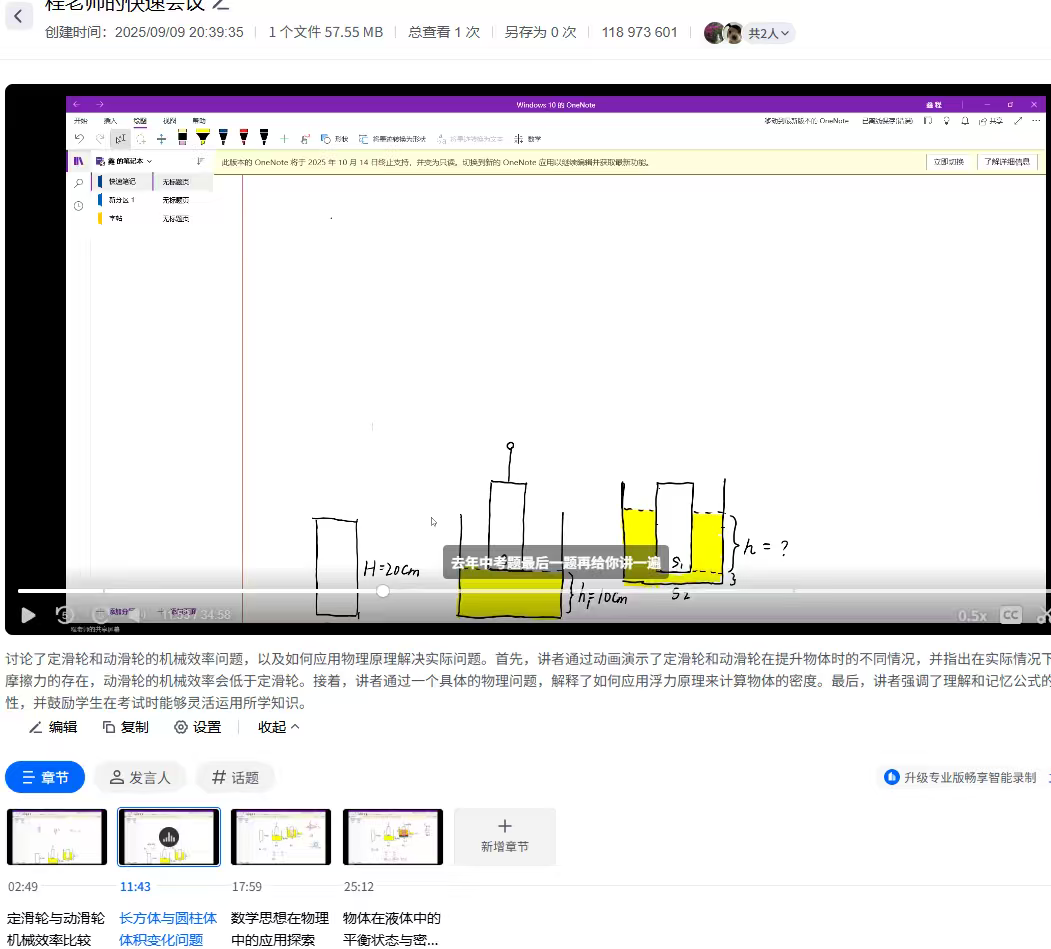Pick the blue pen
The width and height of the screenshot is (1051, 949).
click(223, 137)
